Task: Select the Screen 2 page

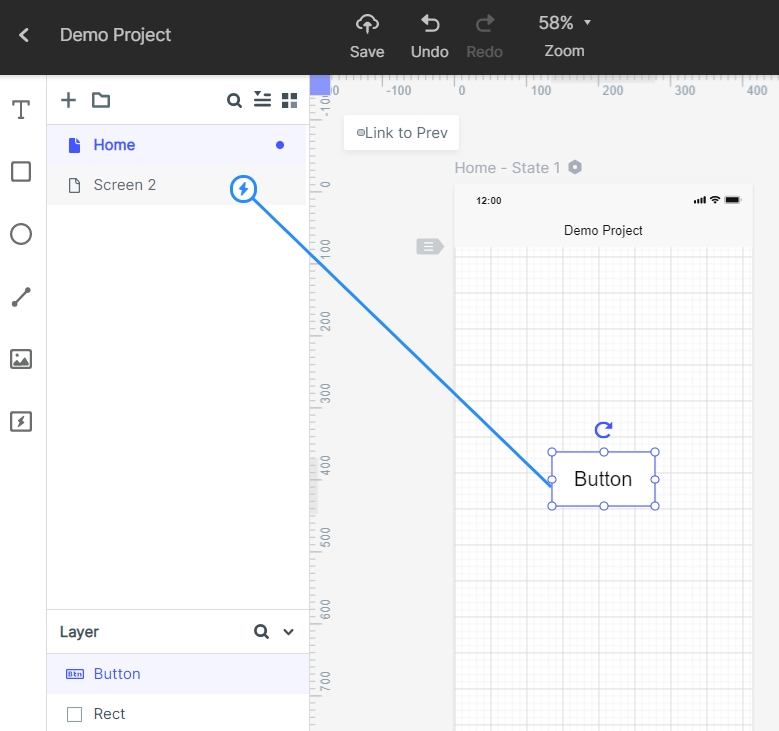Action: point(125,185)
